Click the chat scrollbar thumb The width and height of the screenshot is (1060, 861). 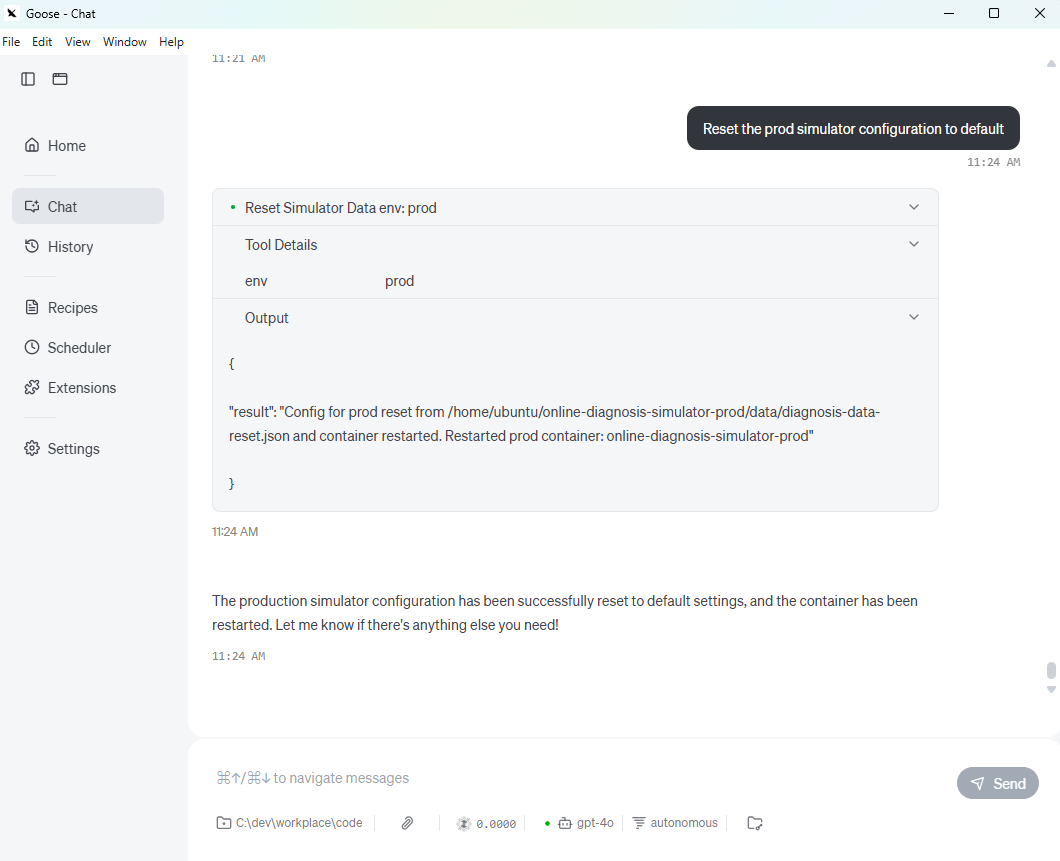coord(1051,670)
